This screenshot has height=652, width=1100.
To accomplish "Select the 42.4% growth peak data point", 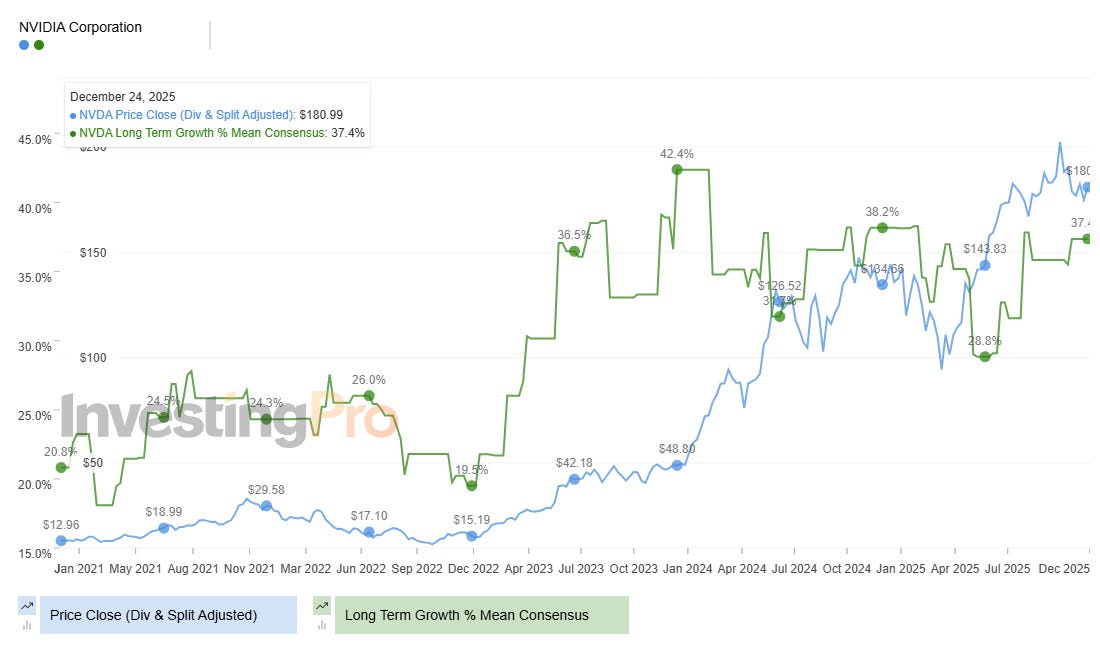I will click(677, 170).
